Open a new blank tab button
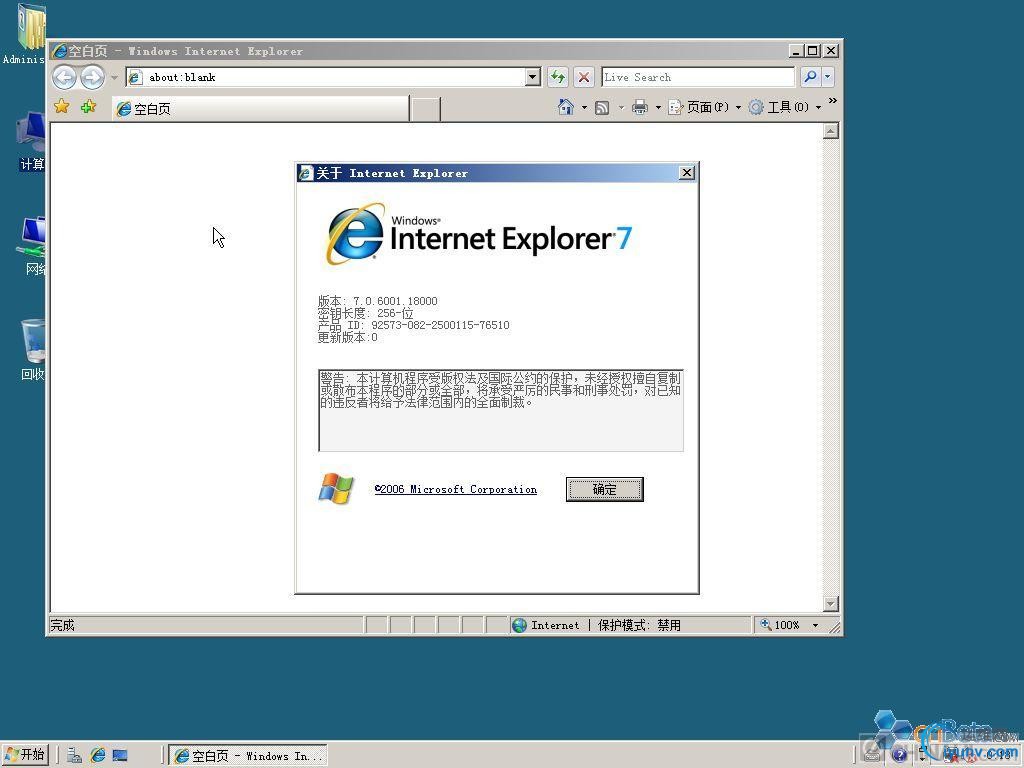The height and width of the screenshot is (768, 1024). pos(426,109)
